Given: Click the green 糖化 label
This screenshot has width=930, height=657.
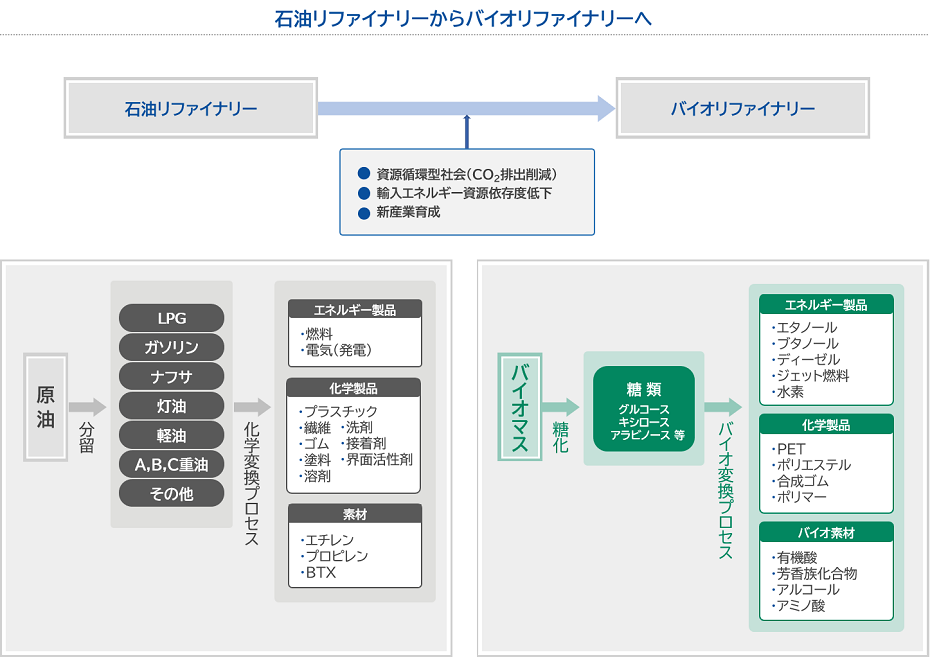Looking at the screenshot, I should coord(560,438).
